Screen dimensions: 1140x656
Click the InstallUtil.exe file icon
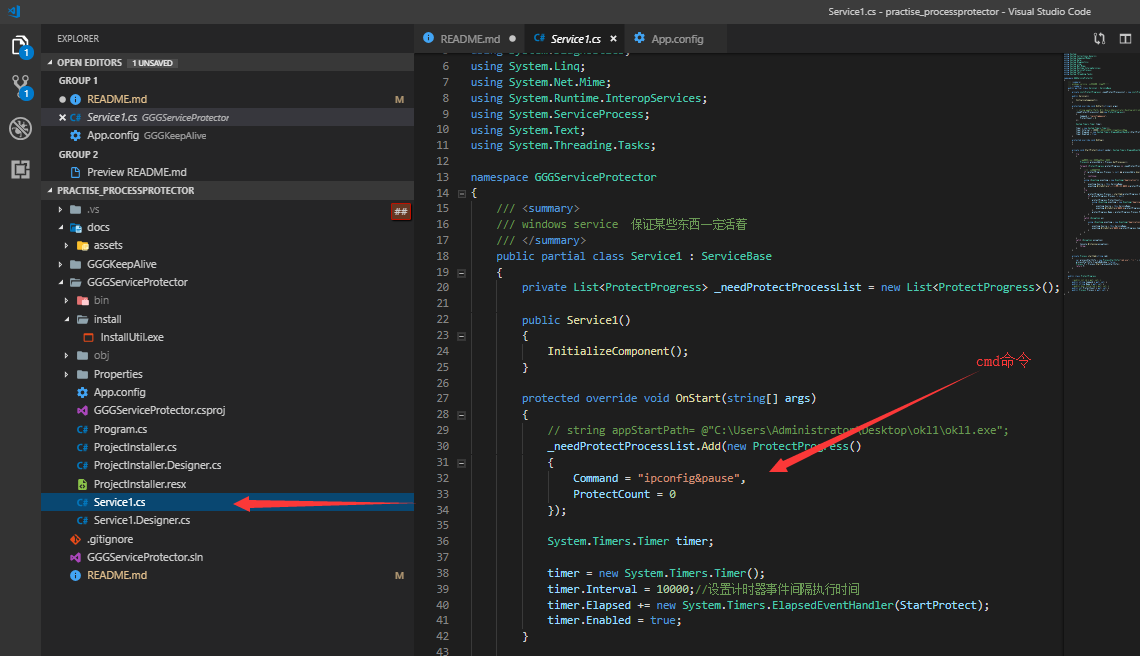pos(89,337)
